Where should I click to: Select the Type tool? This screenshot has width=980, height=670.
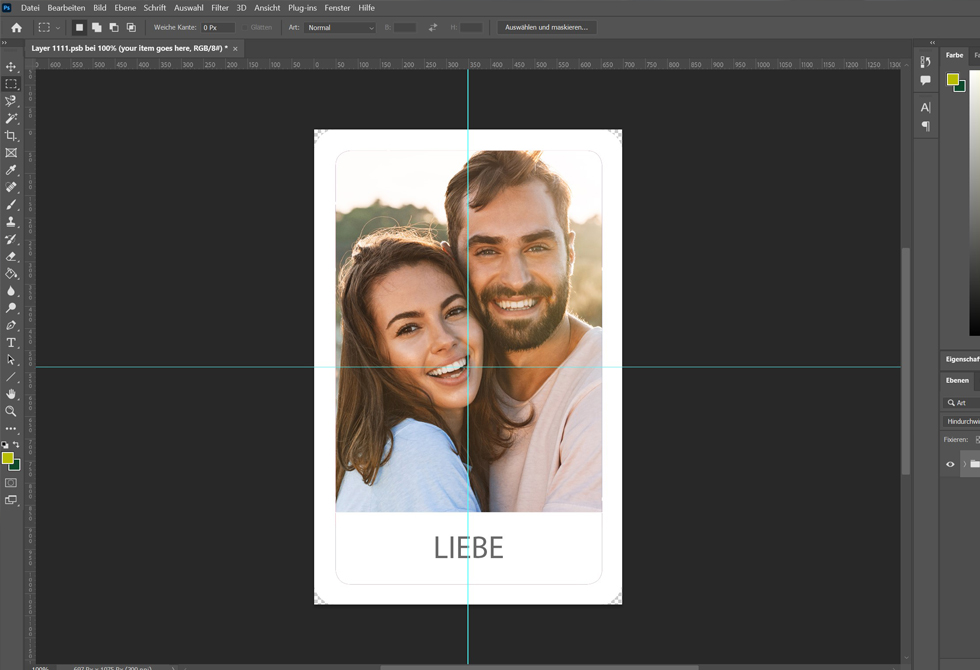coord(11,342)
